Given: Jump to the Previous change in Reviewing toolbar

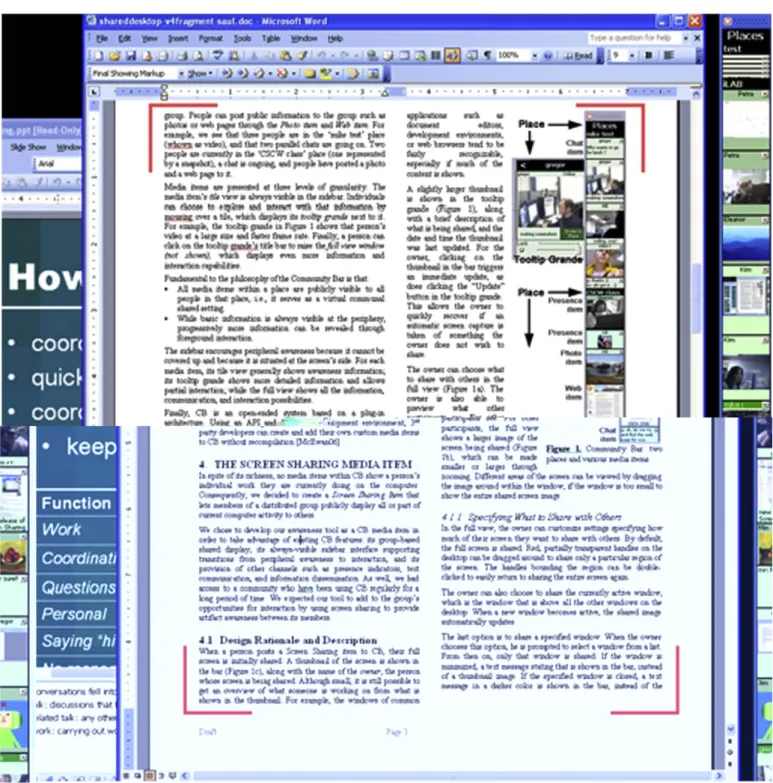Looking at the screenshot, I should [227, 74].
